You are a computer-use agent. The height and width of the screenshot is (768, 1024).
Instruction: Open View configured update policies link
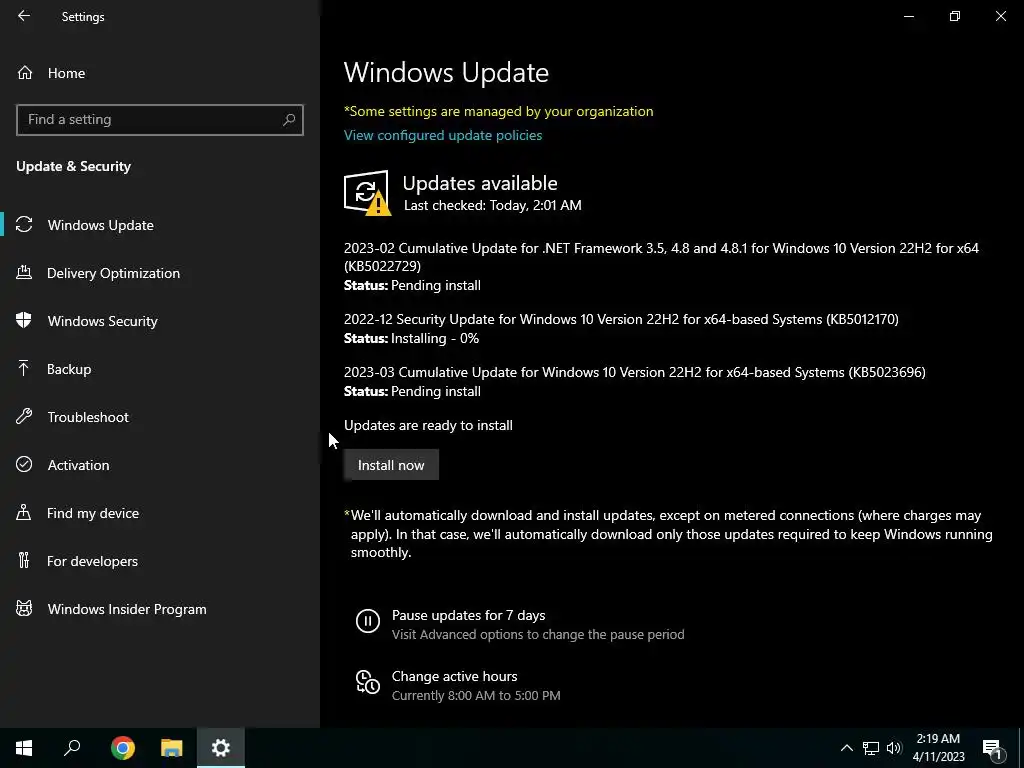(443, 135)
